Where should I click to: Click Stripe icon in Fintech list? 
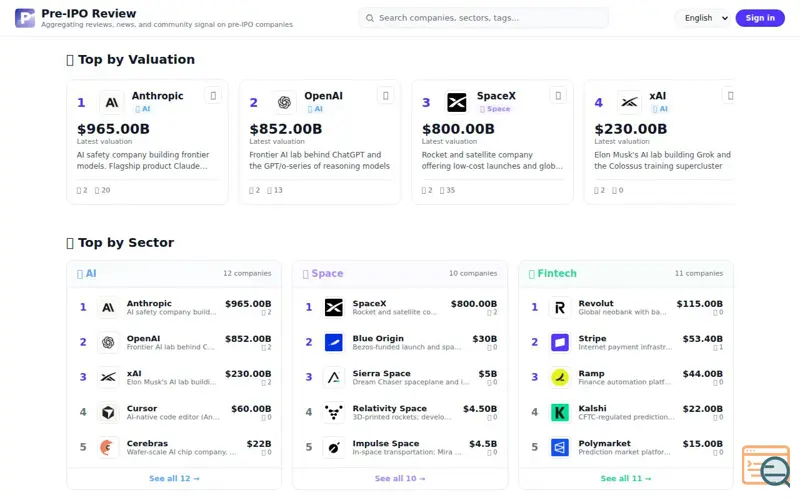560,342
